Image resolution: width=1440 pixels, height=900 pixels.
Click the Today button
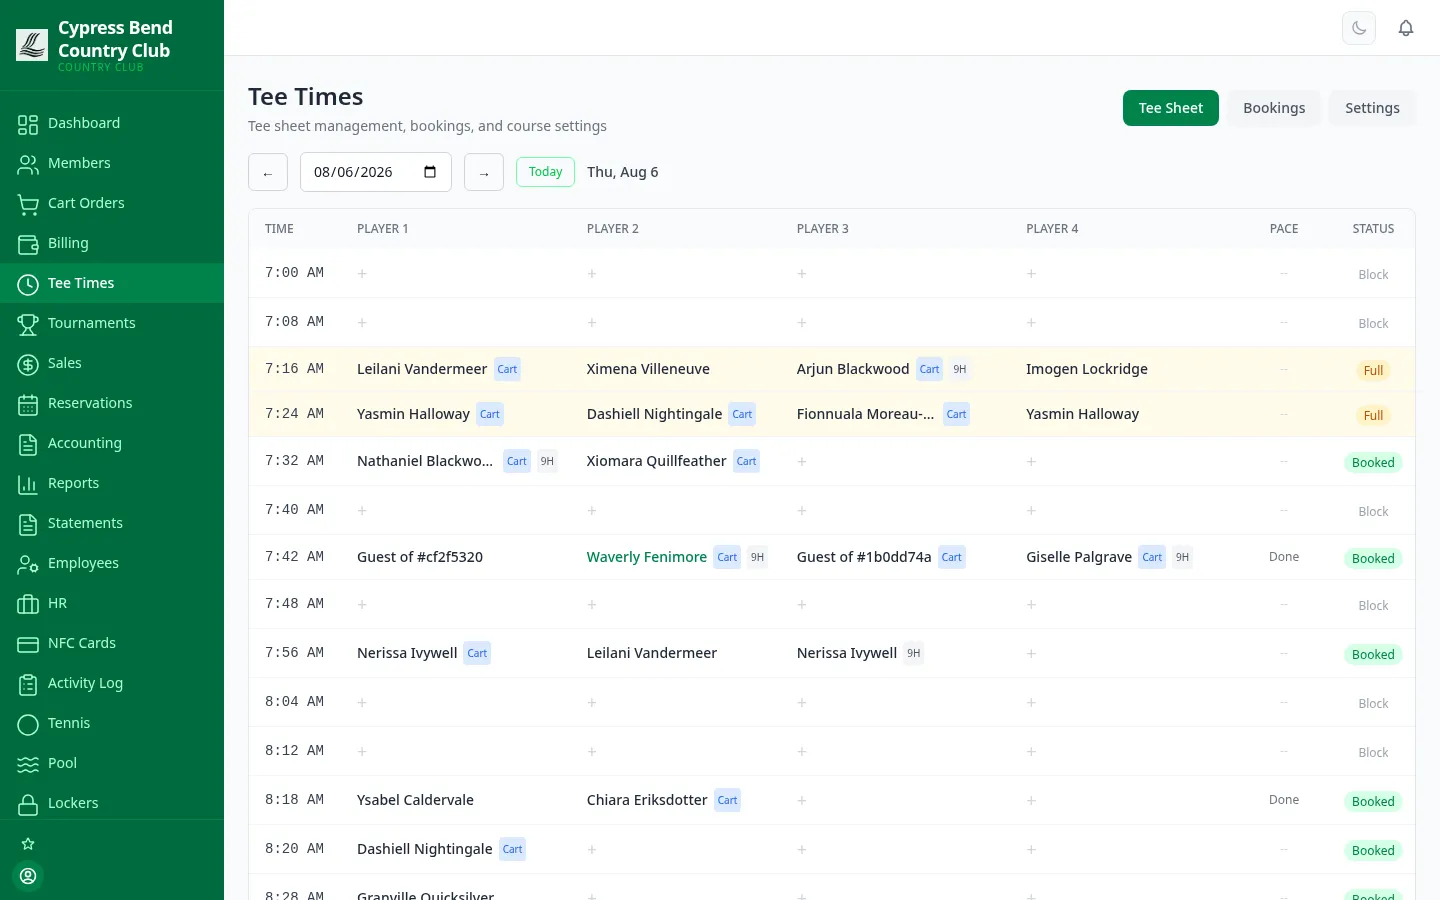click(545, 172)
